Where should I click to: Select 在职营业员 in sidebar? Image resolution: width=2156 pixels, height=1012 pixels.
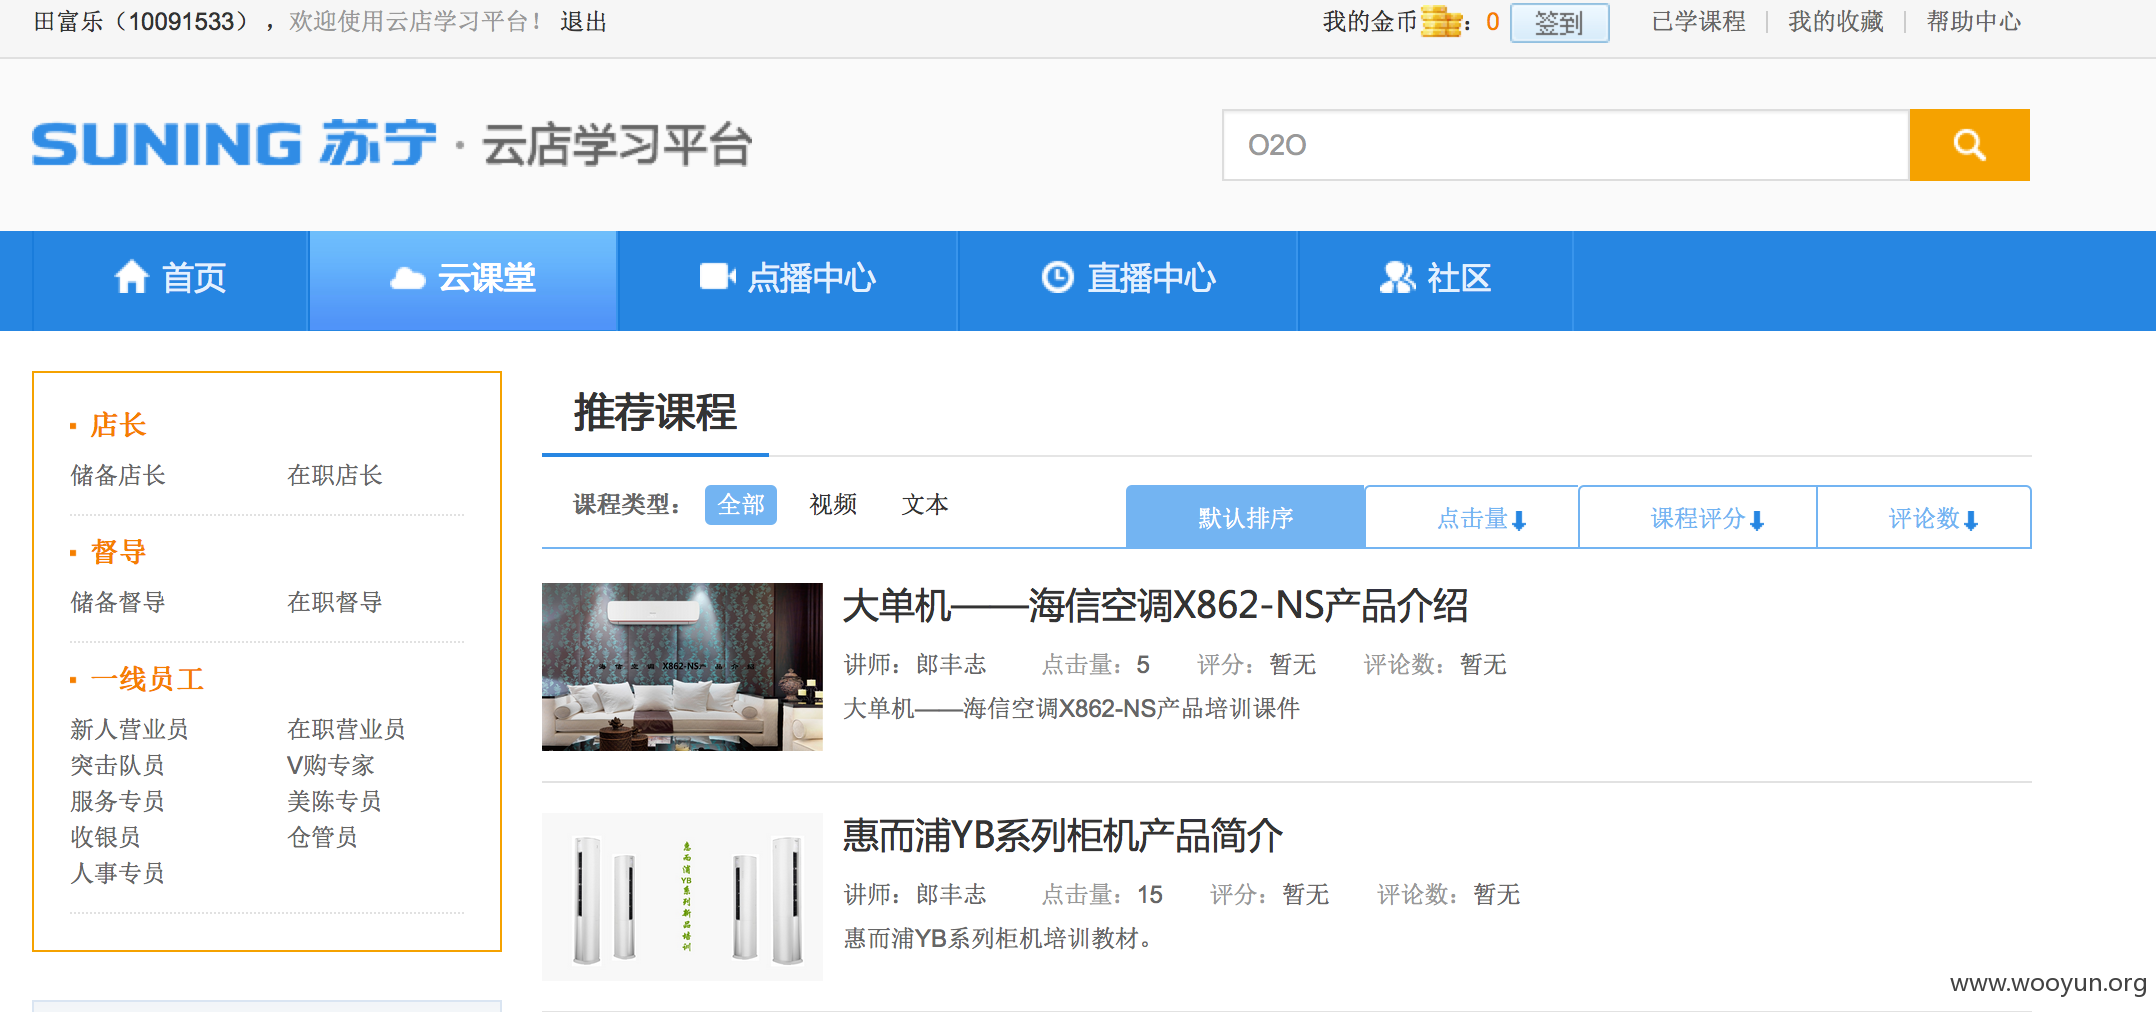[x=346, y=729]
